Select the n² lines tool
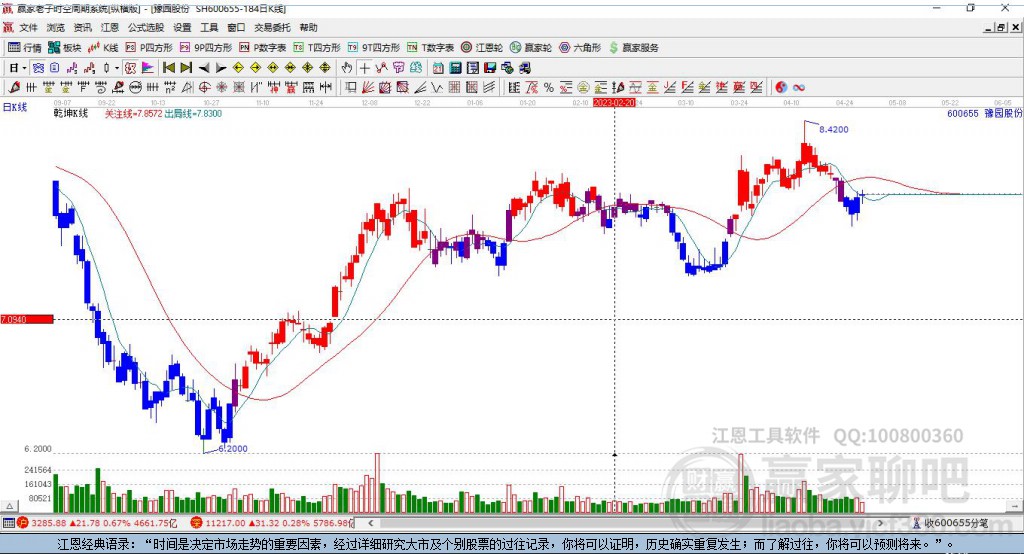 (x=170, y=88)
